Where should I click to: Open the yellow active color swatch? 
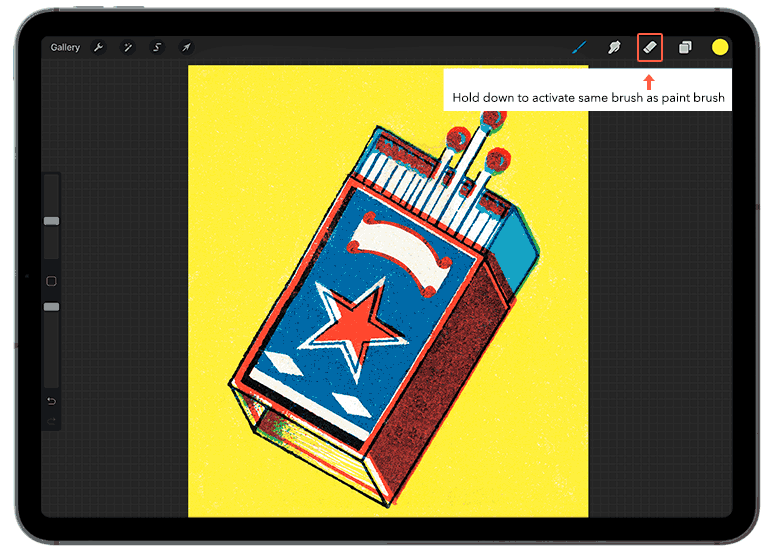pyautogui.click(x=720, y=47)
